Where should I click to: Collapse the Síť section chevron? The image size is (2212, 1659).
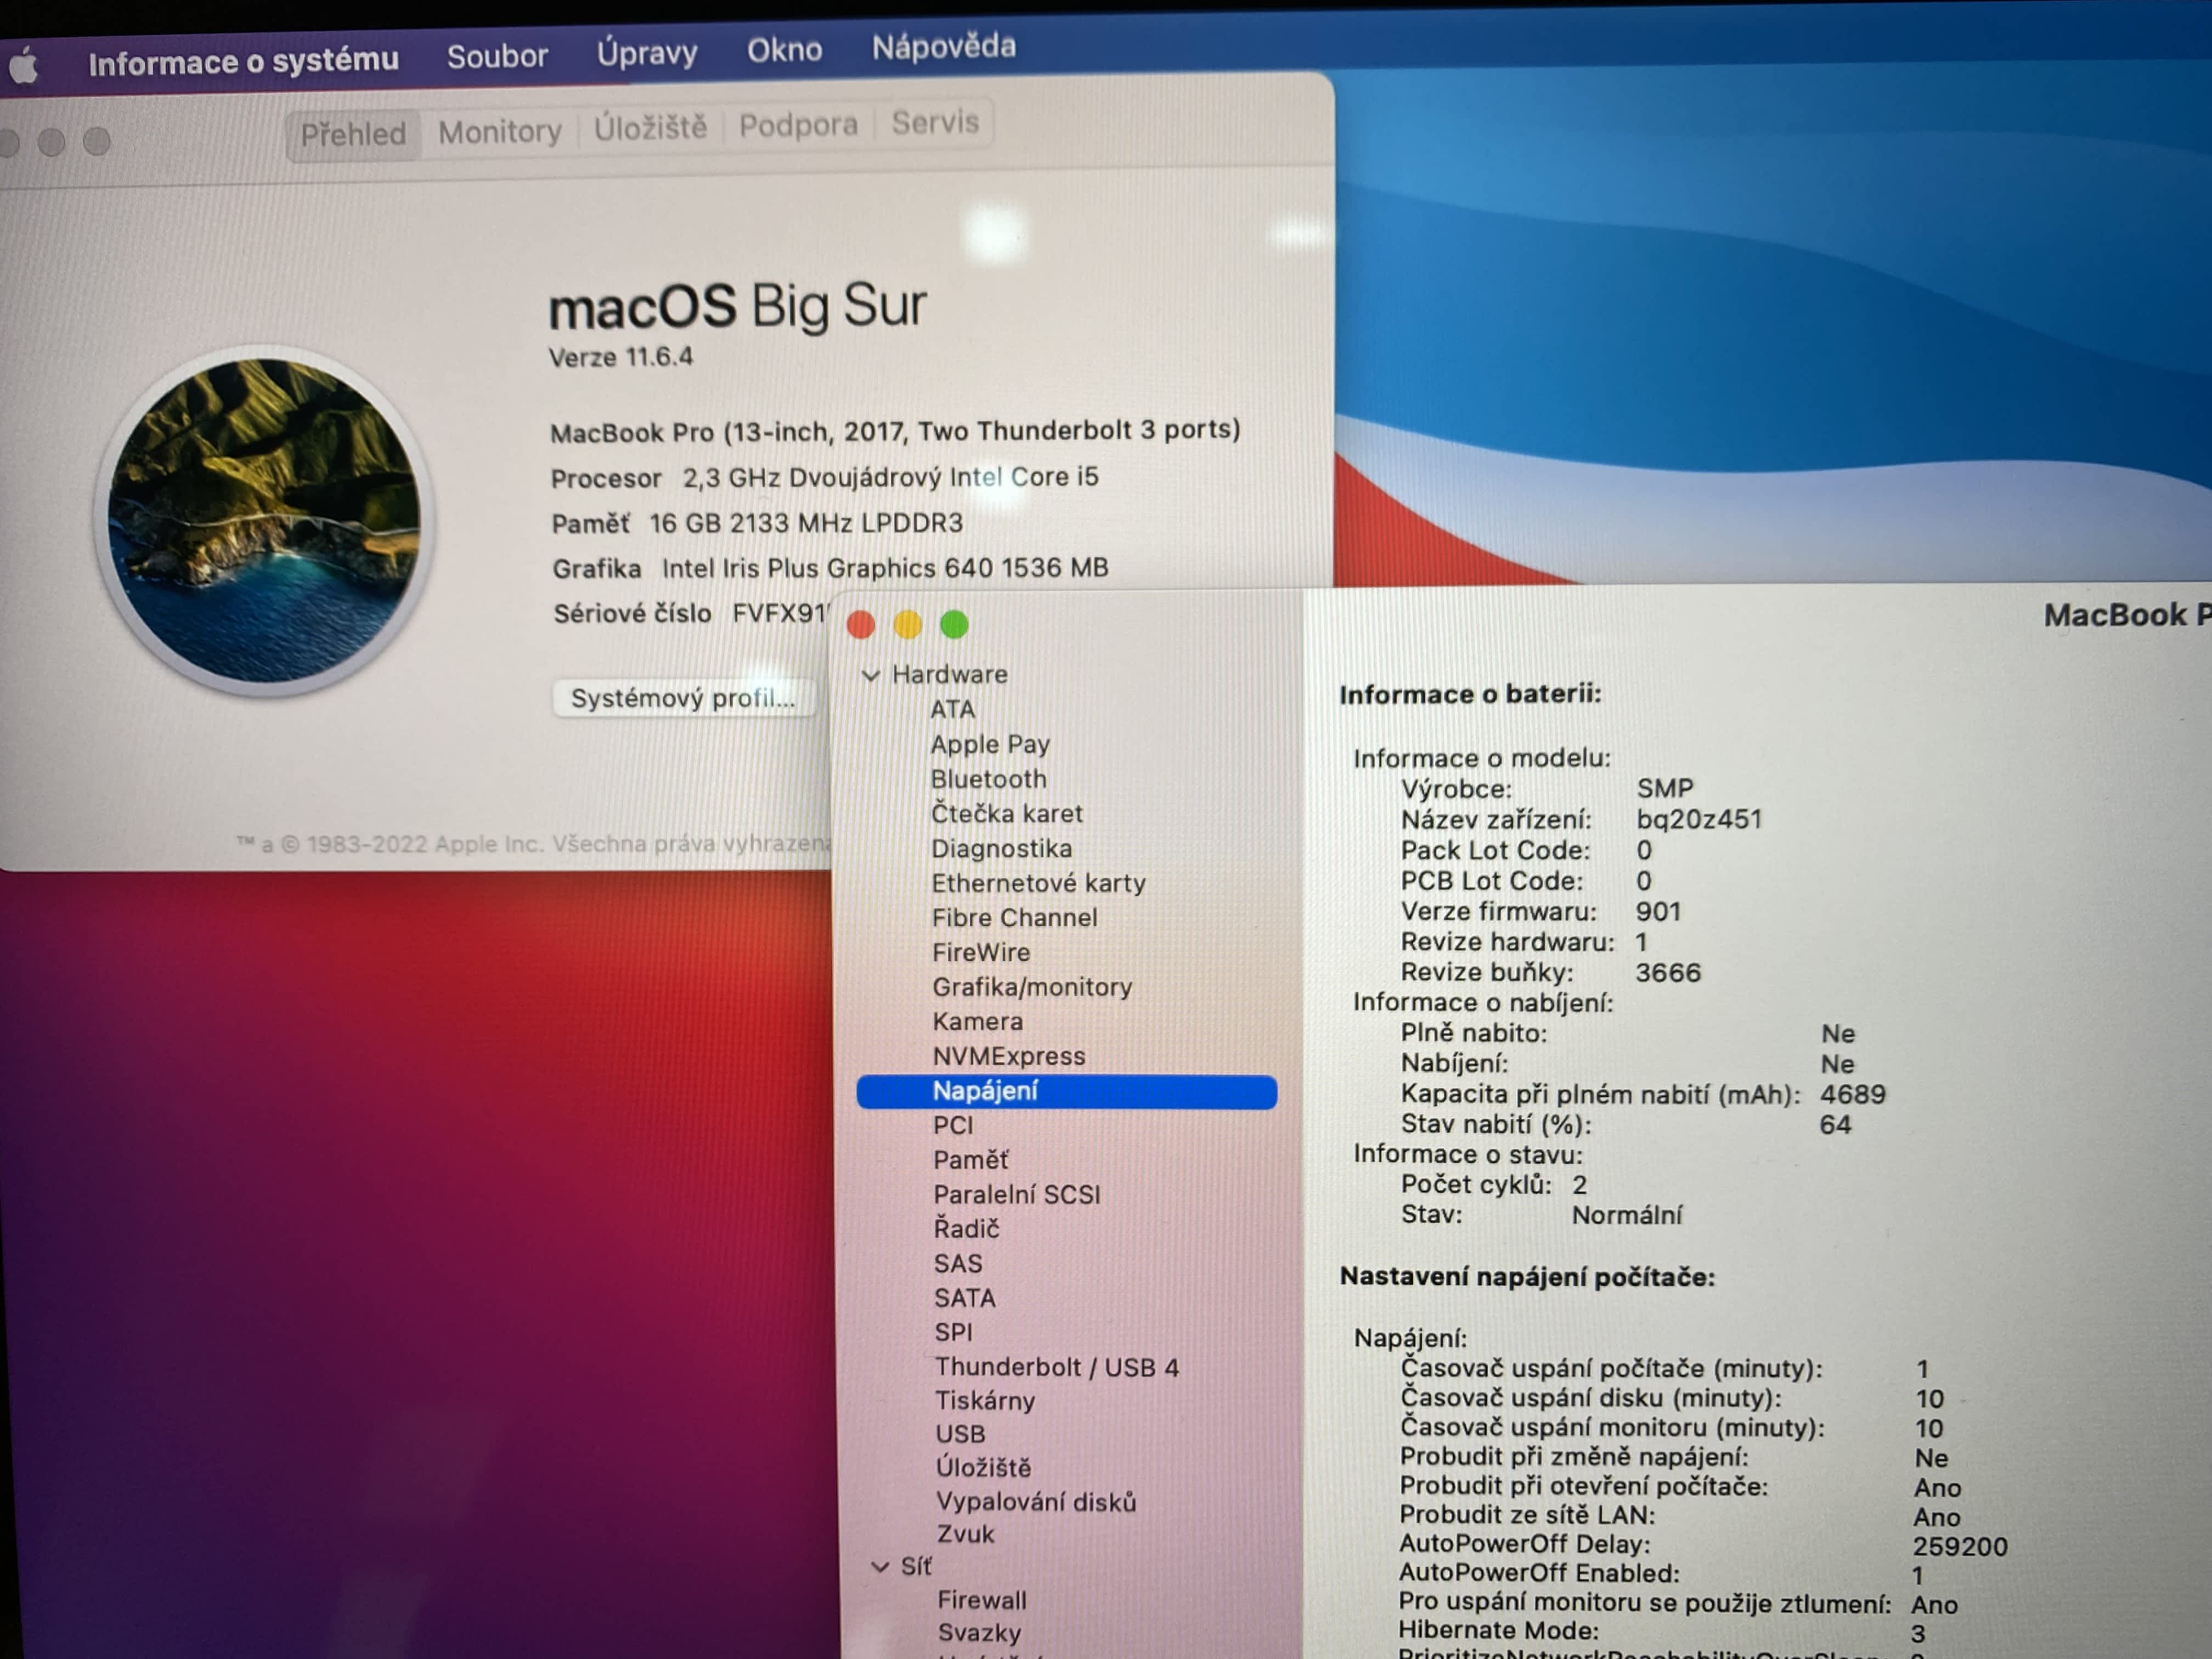[880, 1567]
